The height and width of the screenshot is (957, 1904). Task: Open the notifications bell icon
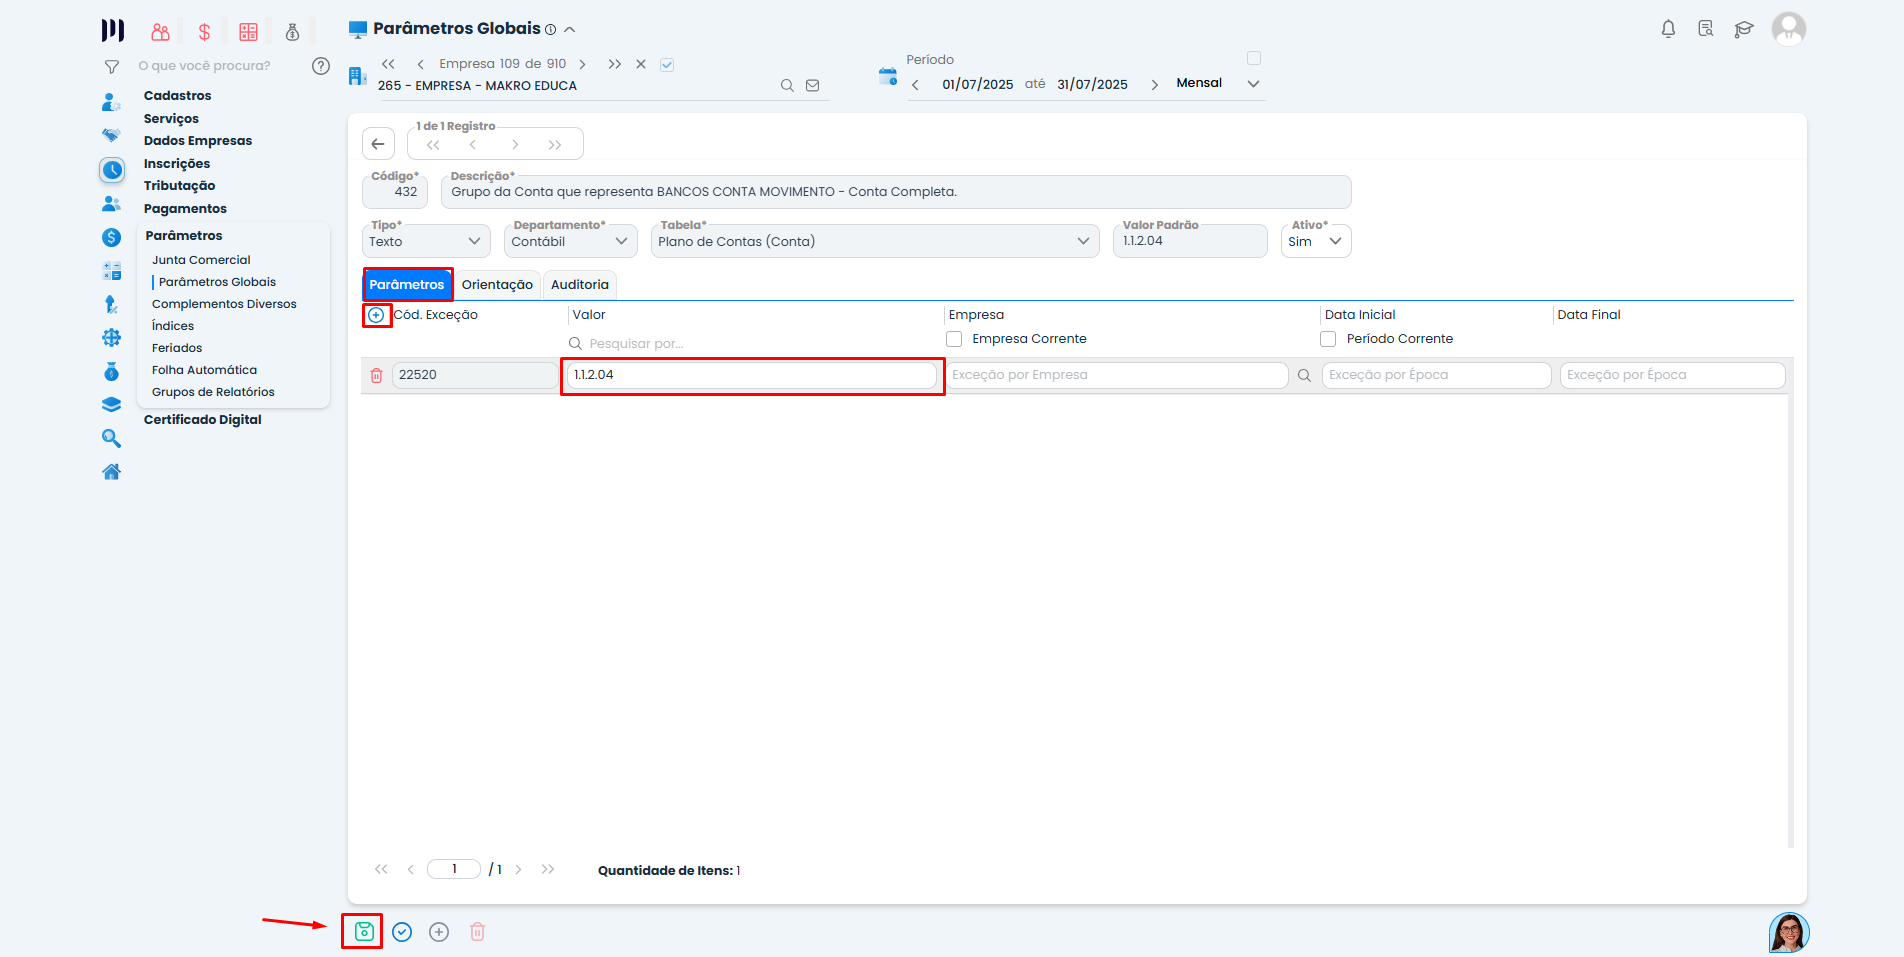[x=1668, y=29]
